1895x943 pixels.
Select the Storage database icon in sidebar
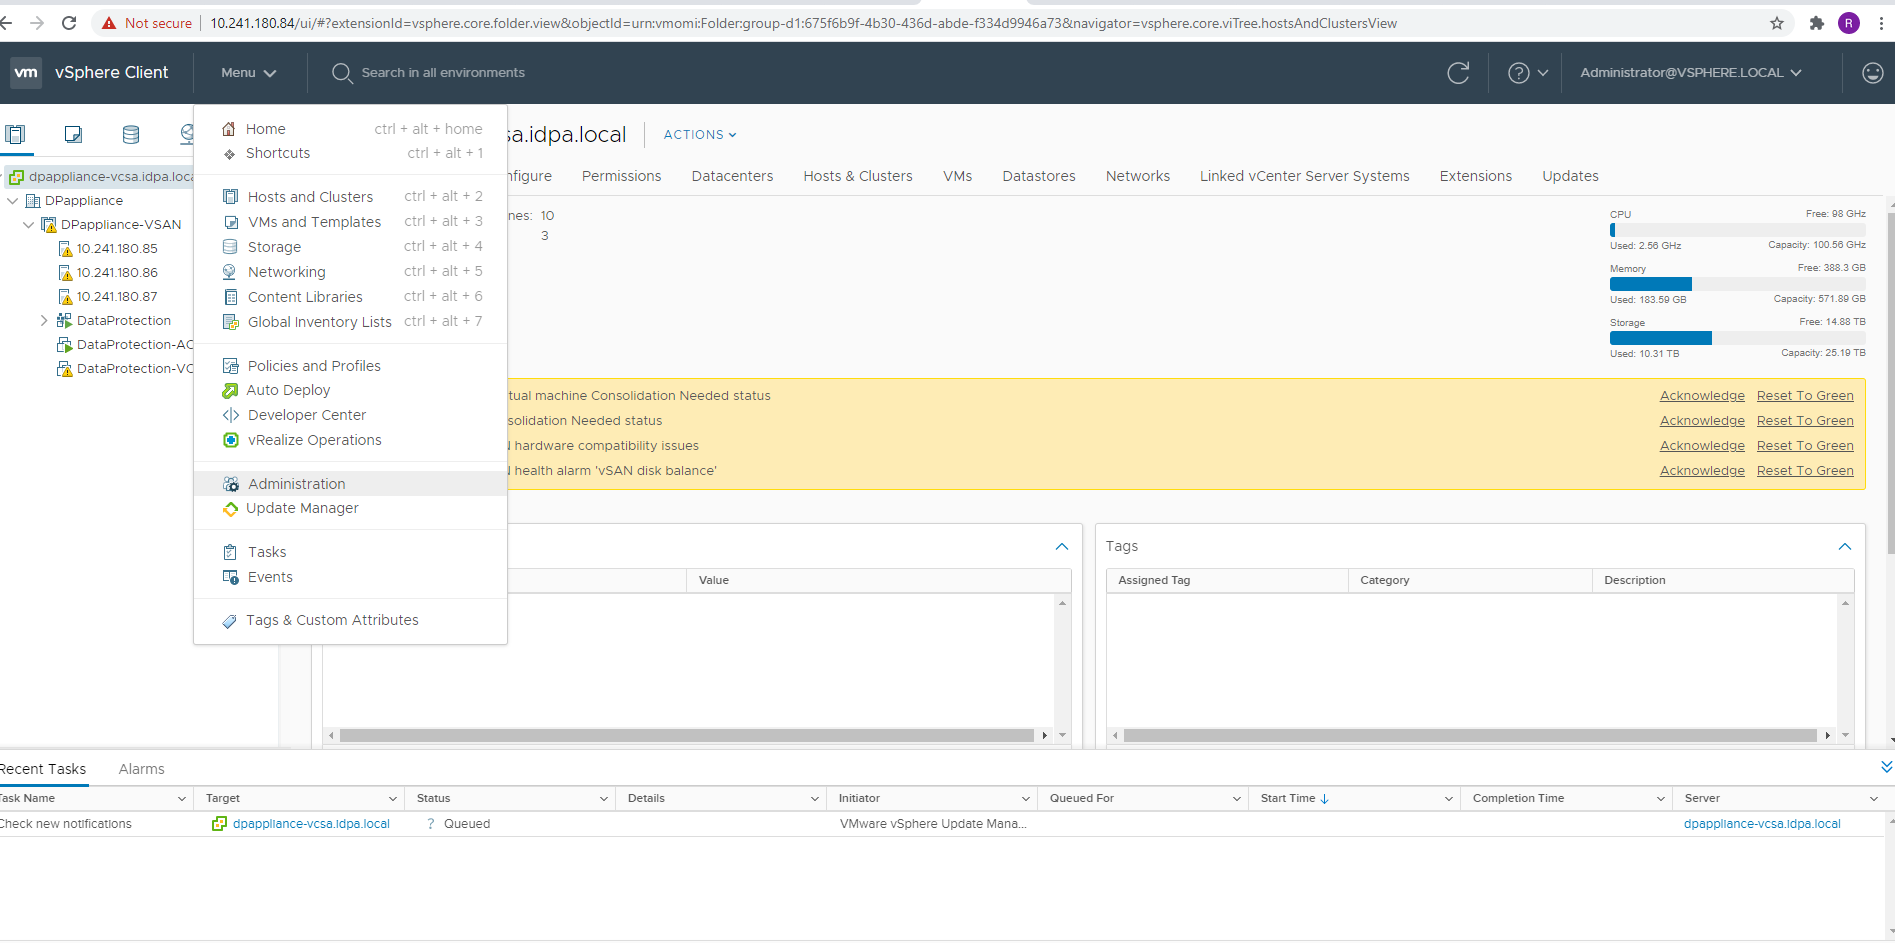click(130, 133)
